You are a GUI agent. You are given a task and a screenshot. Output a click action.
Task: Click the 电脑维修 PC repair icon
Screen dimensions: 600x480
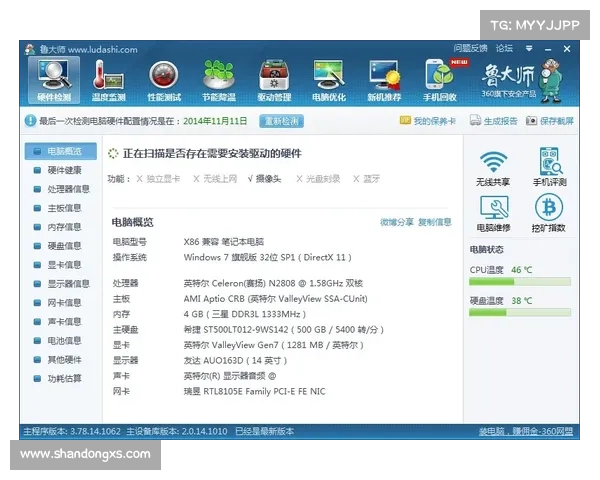(x=494, y=214)
